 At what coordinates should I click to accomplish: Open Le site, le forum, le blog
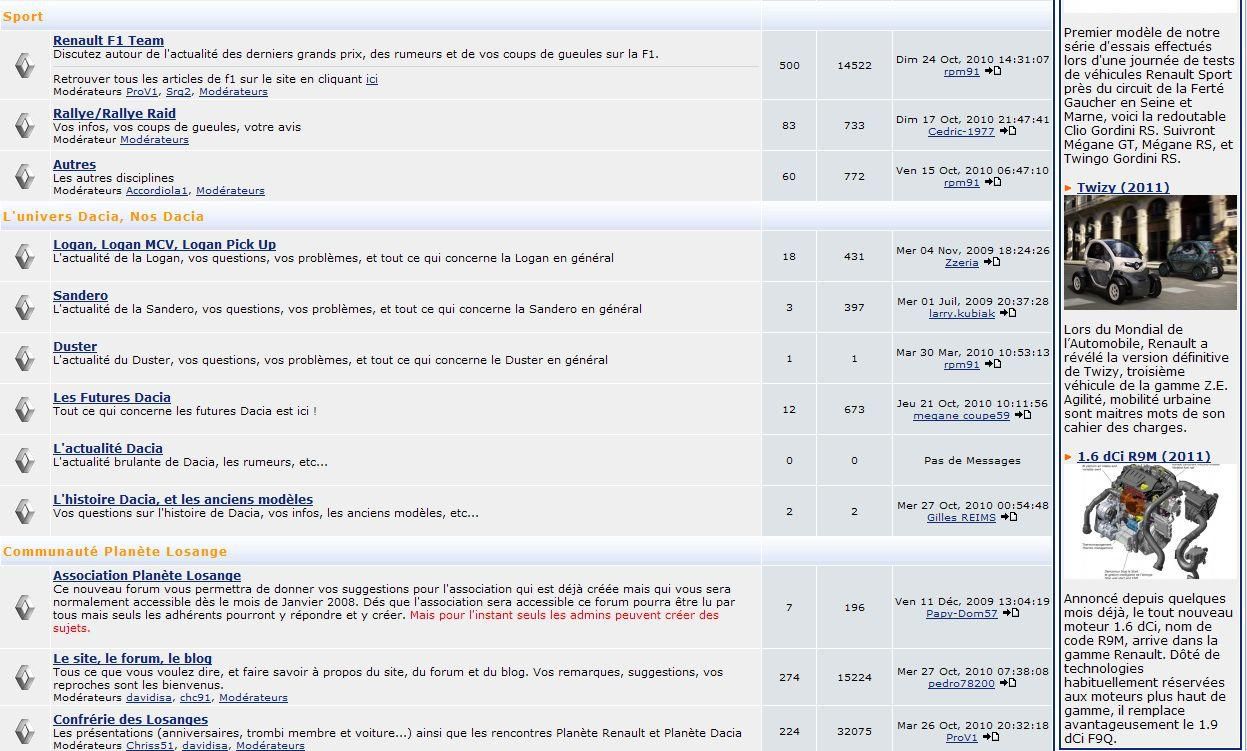(x=132, y=659)
